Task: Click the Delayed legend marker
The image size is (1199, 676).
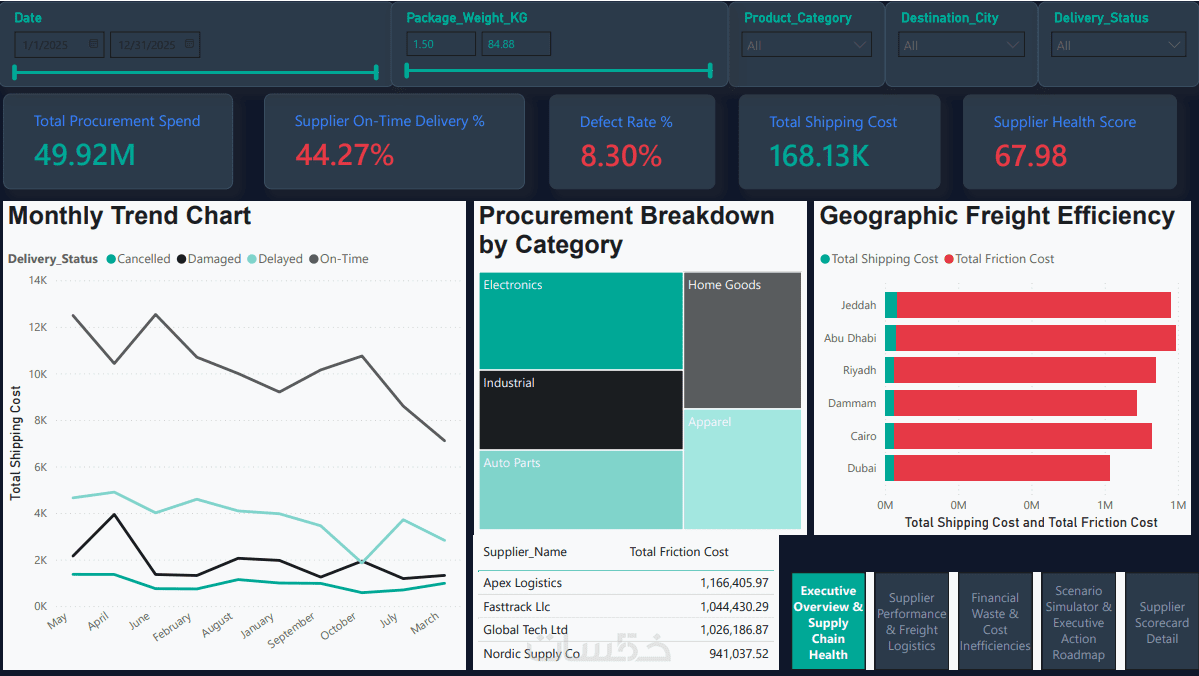Action: pos(252,259)
